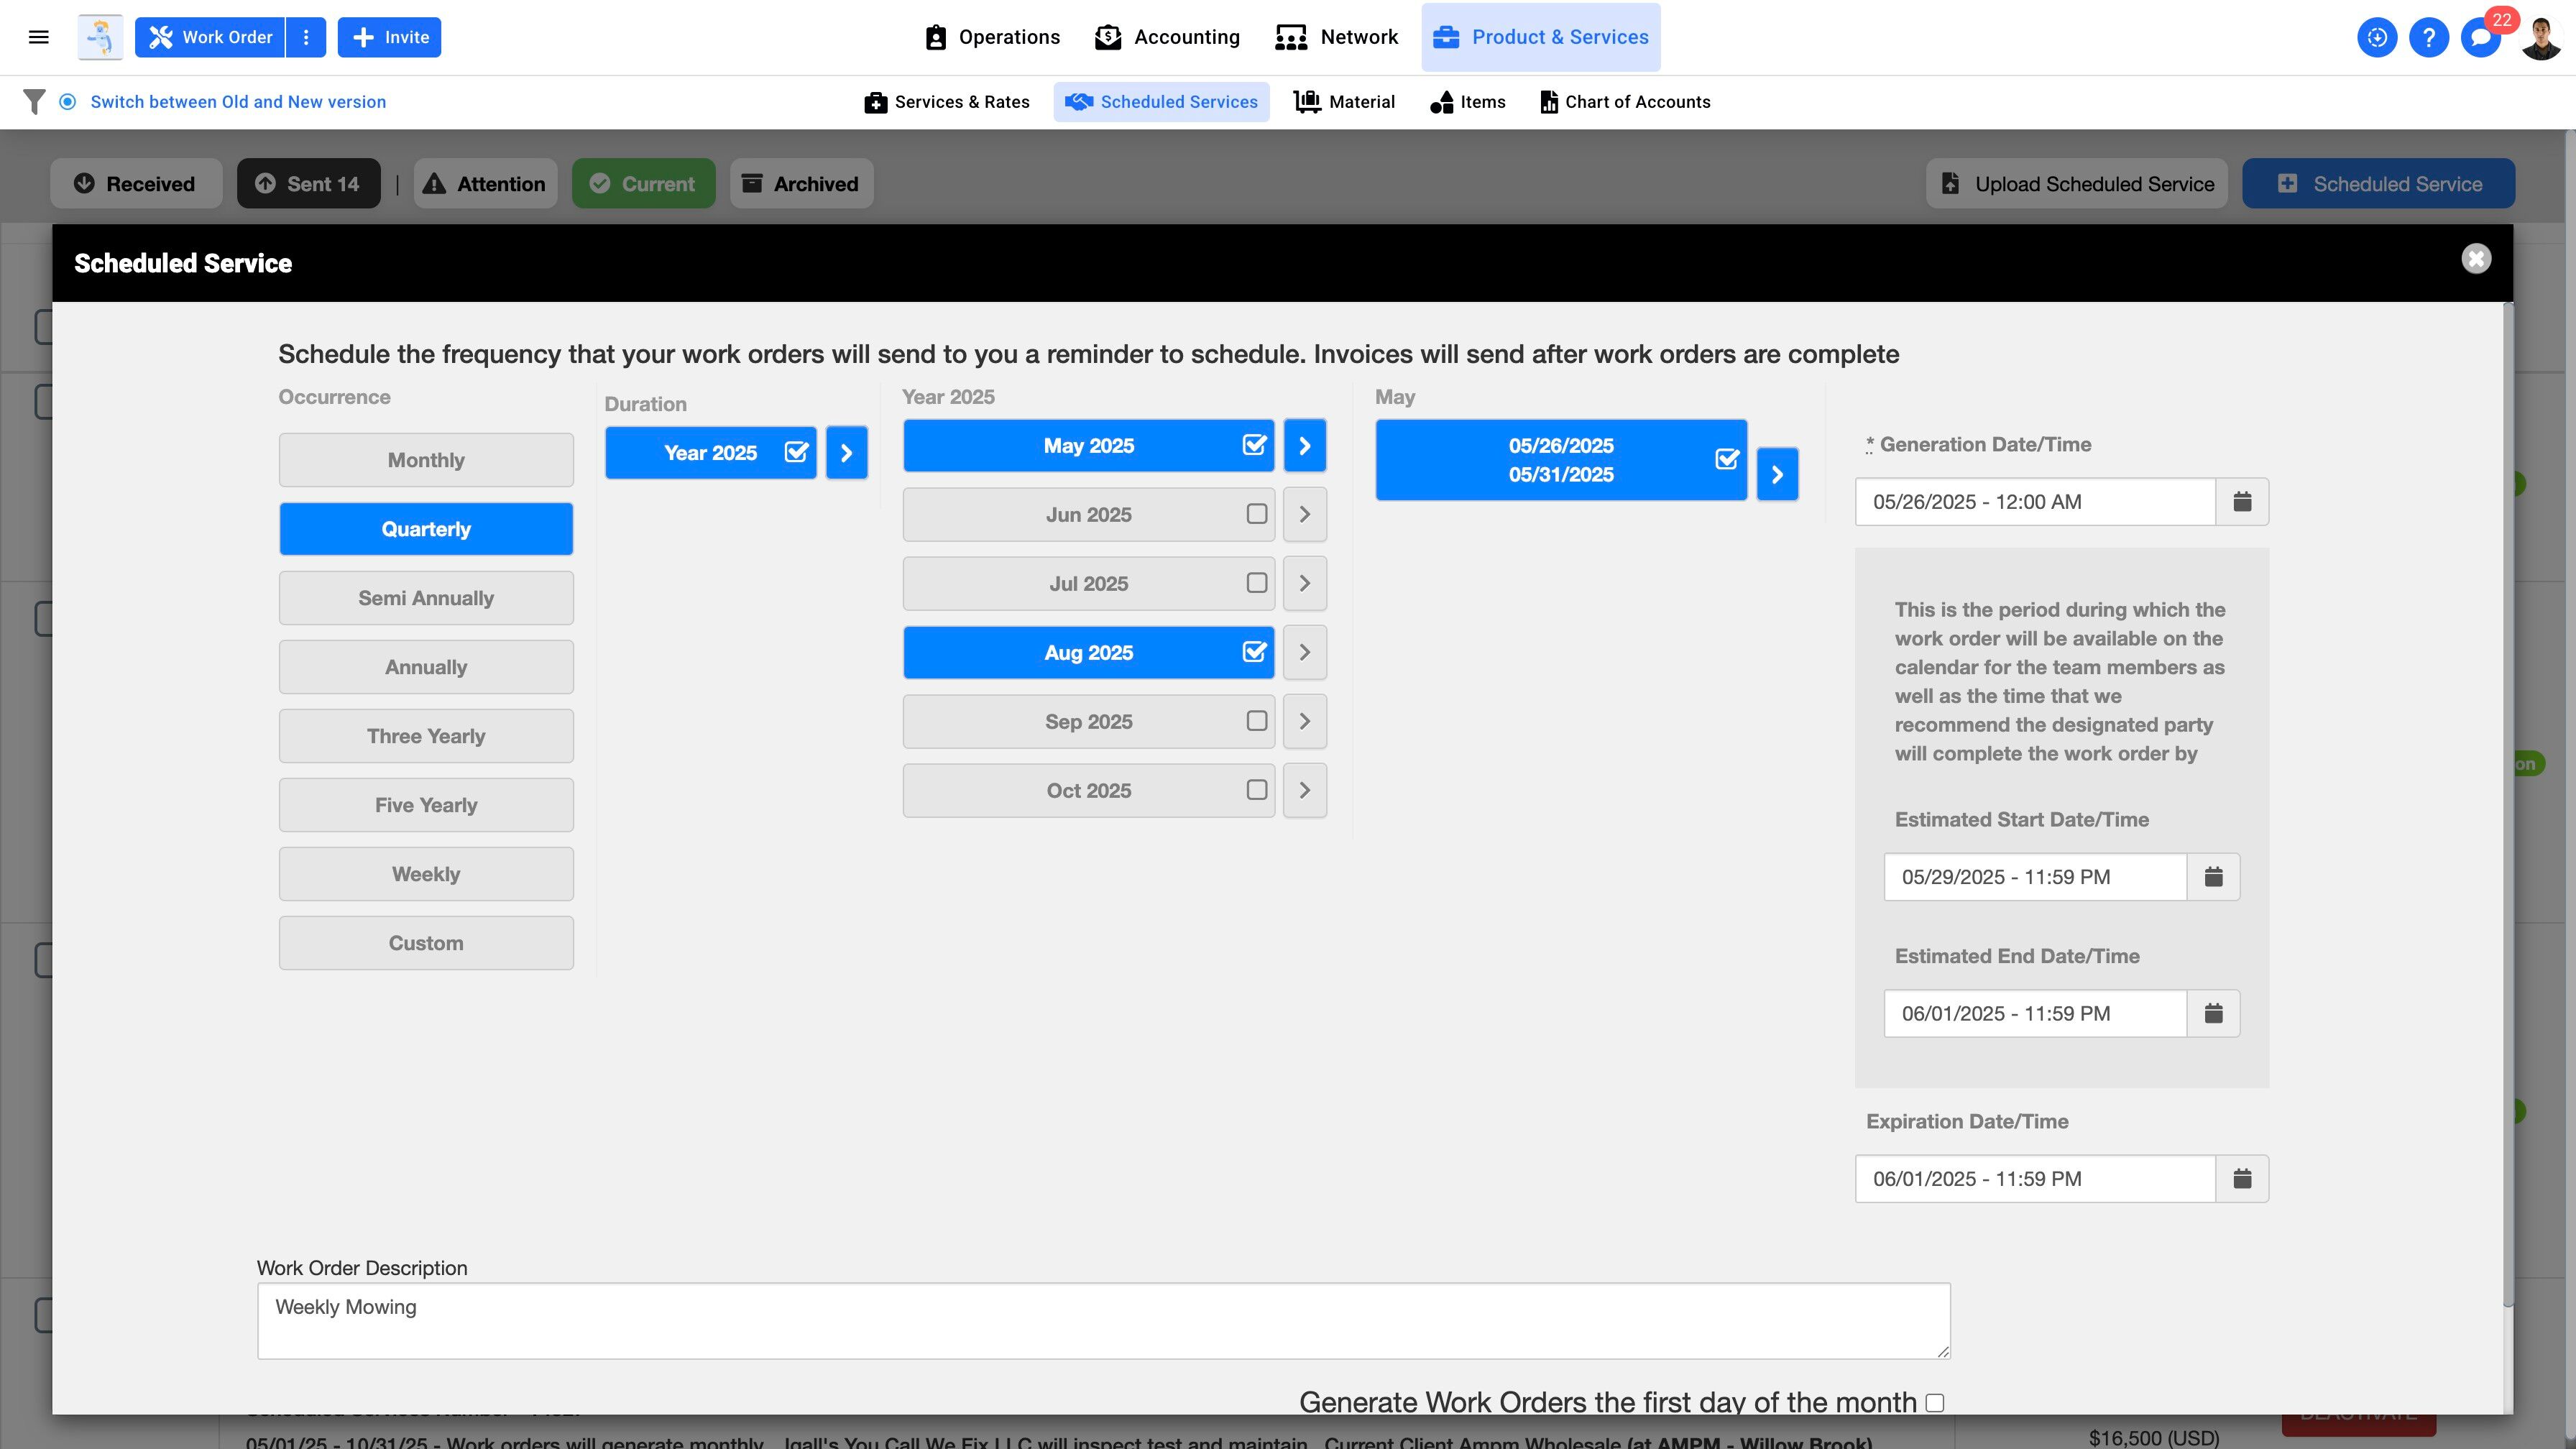2576x1449 pixels.
Task: Open the chat messages icon with badge
Action: pyautogui.click(x=2480, y=37)
